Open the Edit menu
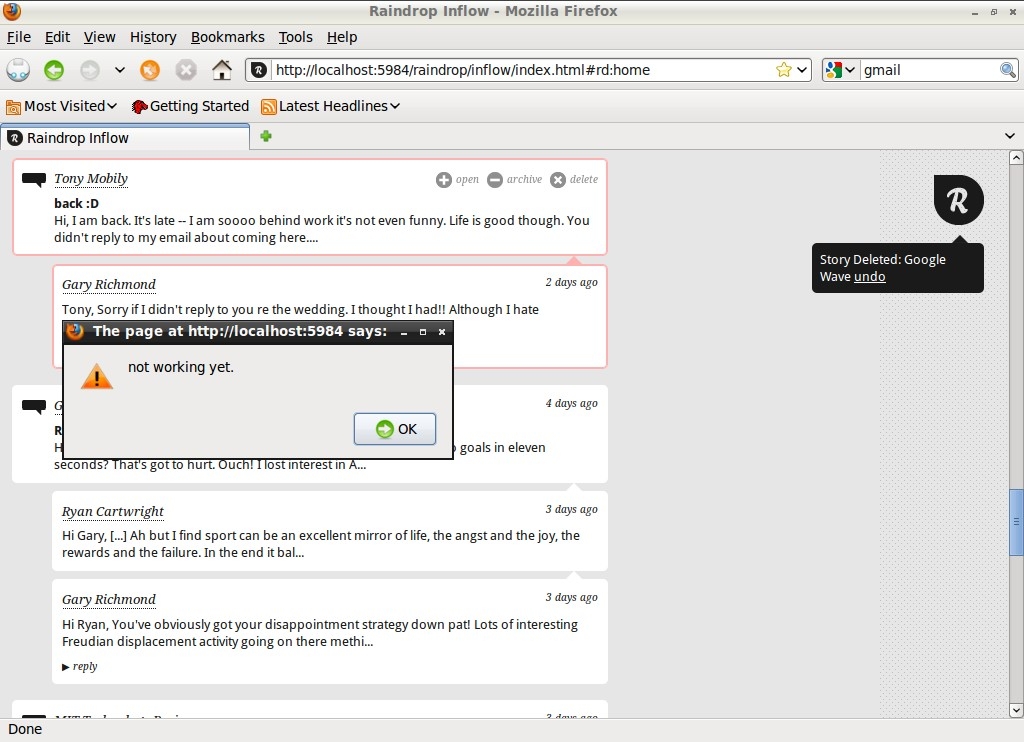Screen dimensions: 1024x742 coord(57,37)
